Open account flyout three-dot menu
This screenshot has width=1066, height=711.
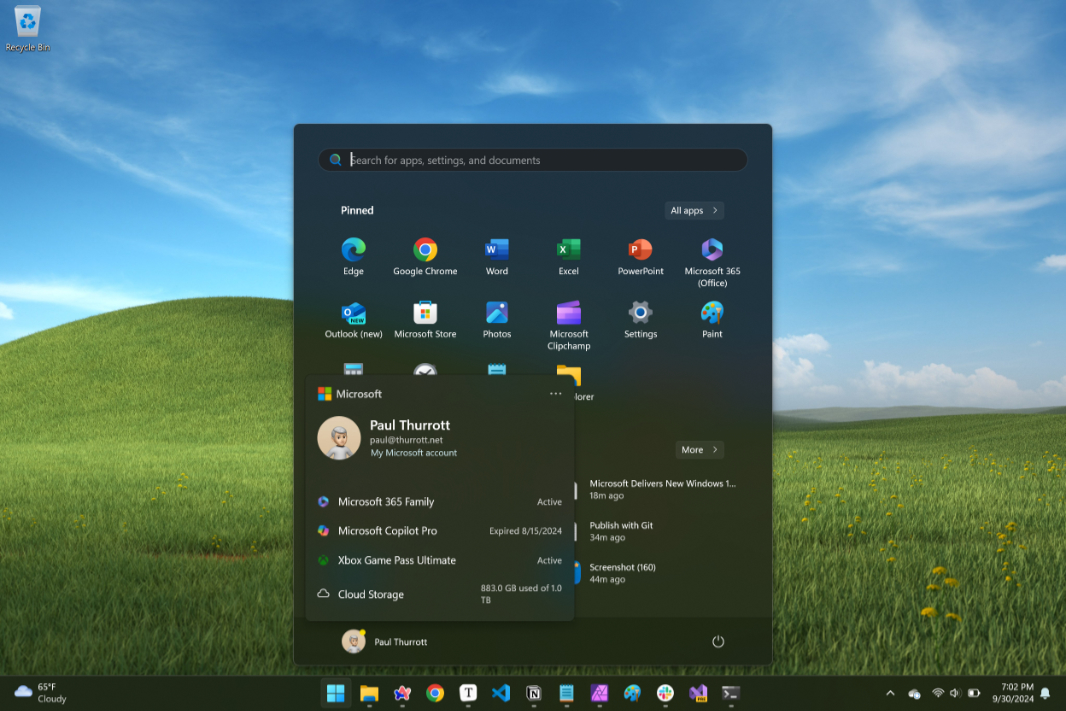[x=556, y=394]
